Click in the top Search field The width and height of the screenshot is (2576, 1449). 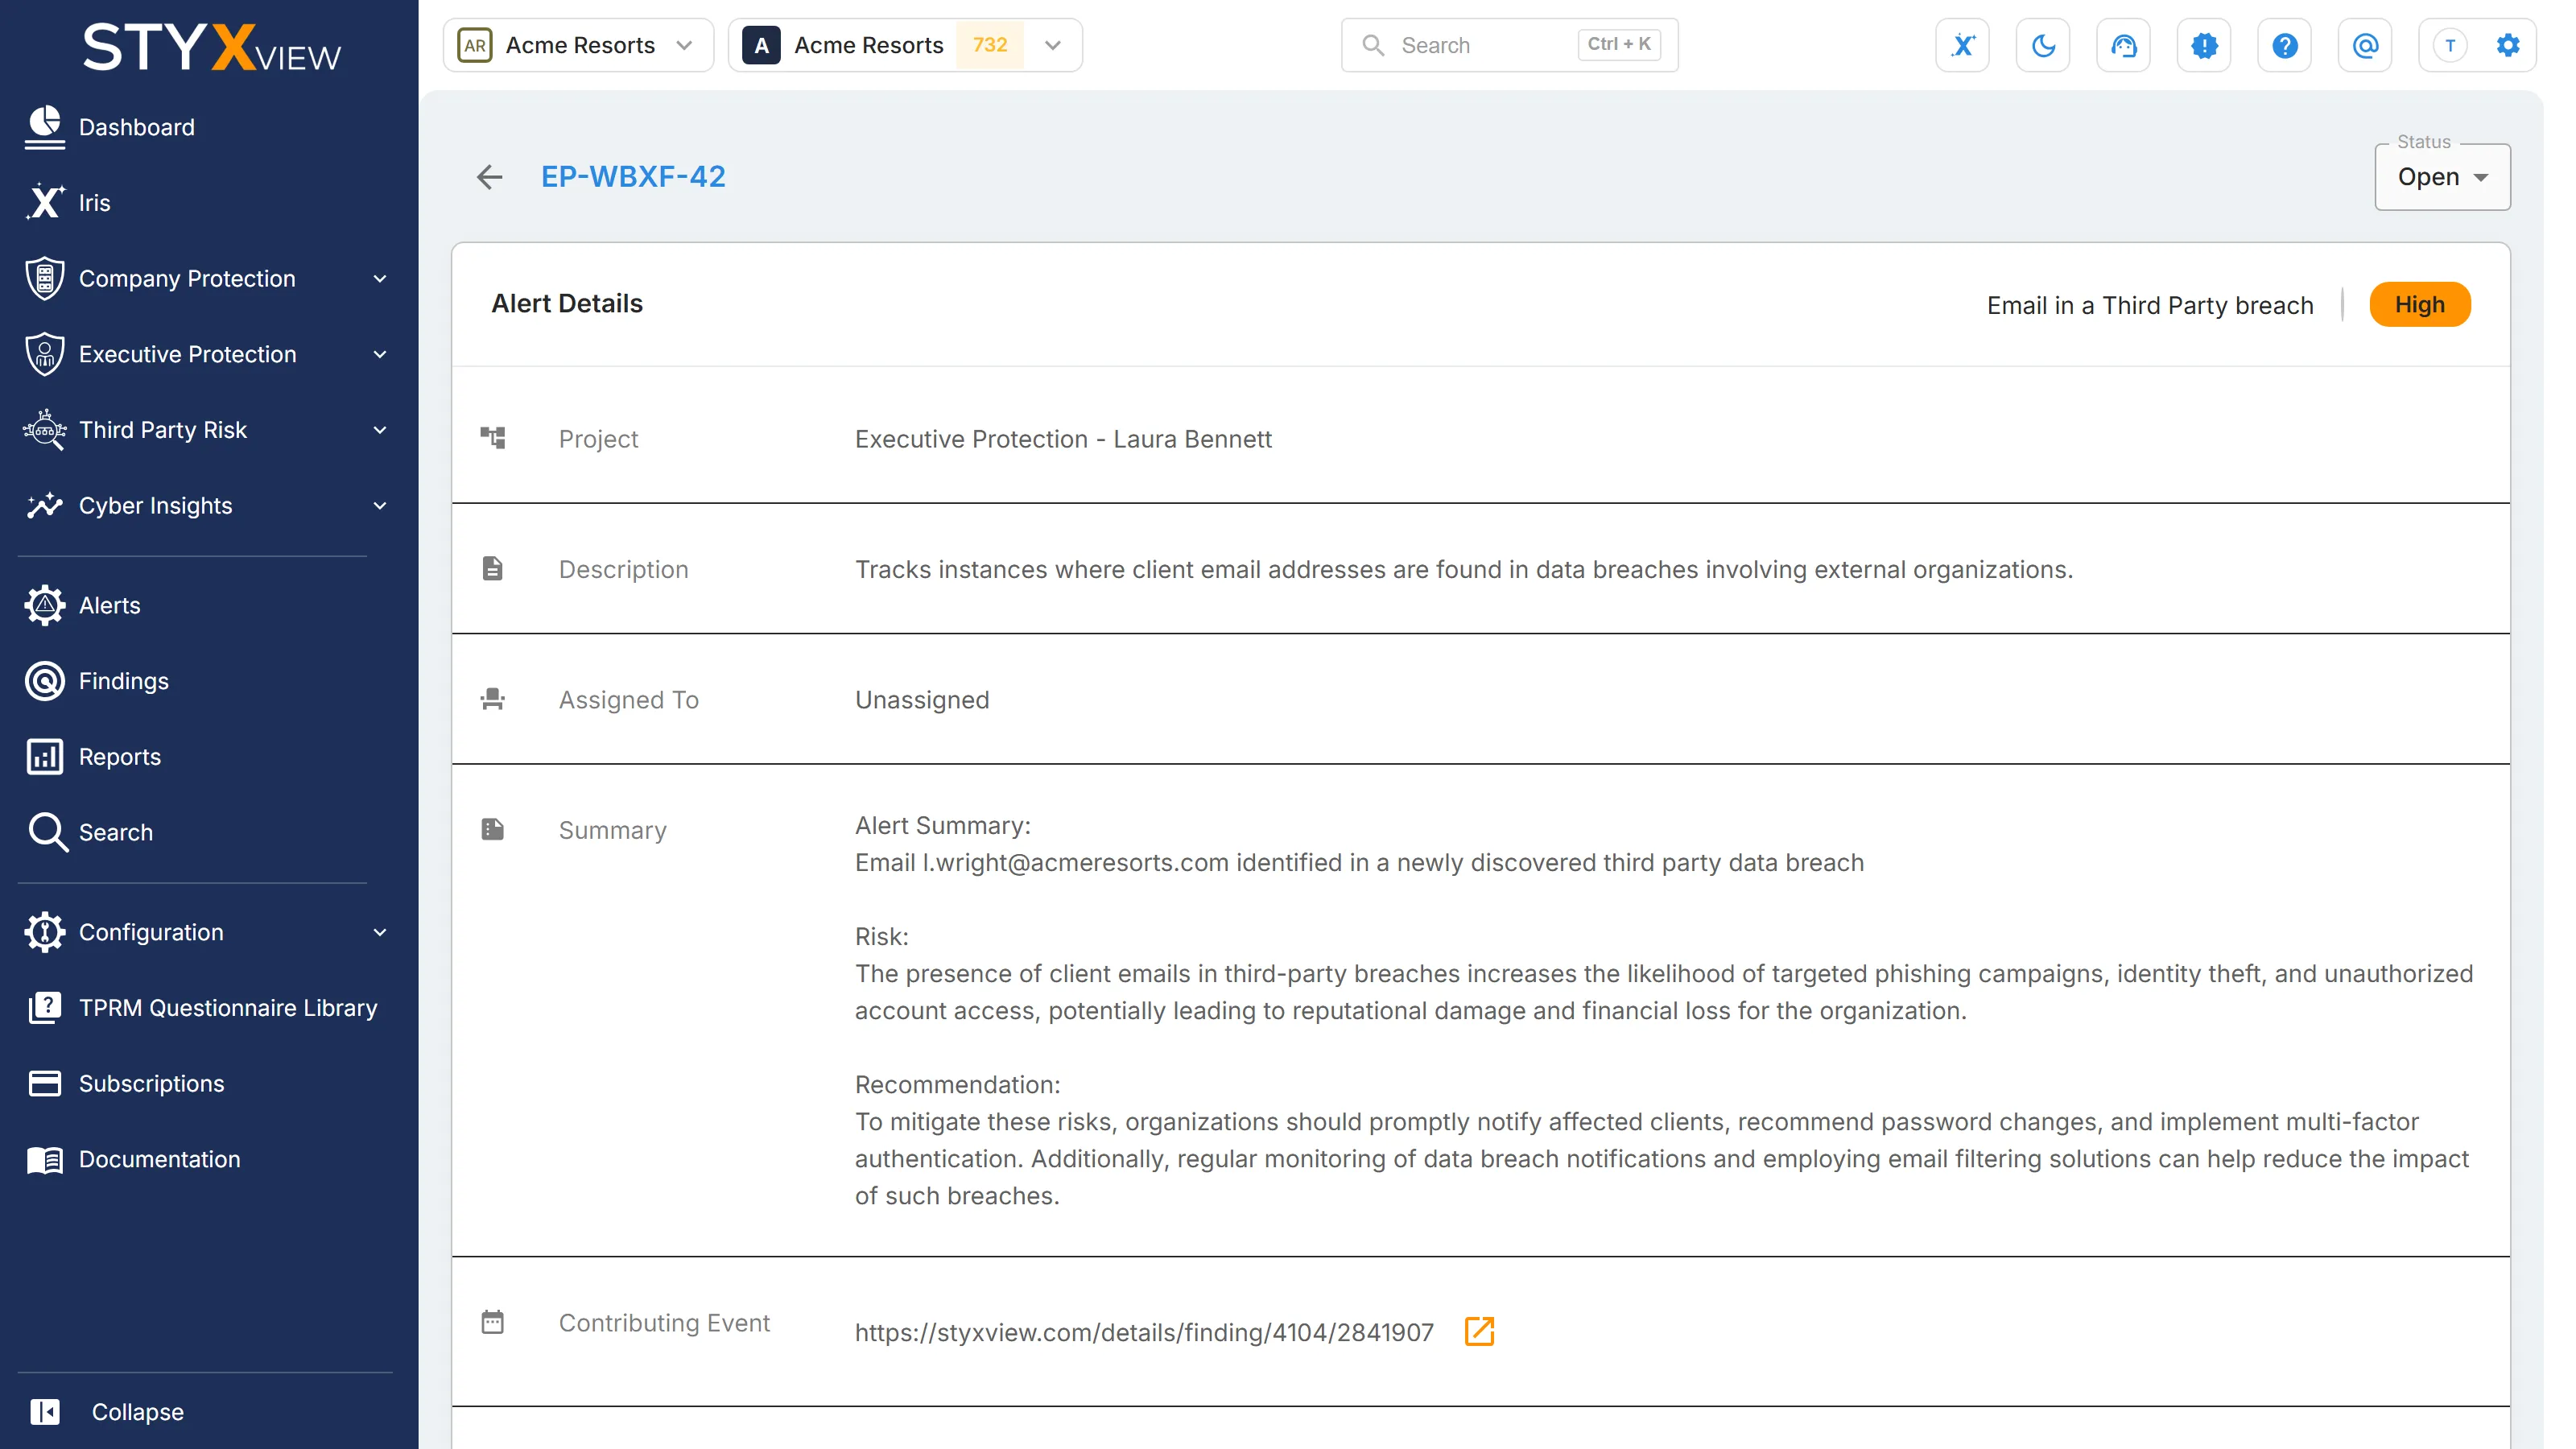(x=1509, y=45)
